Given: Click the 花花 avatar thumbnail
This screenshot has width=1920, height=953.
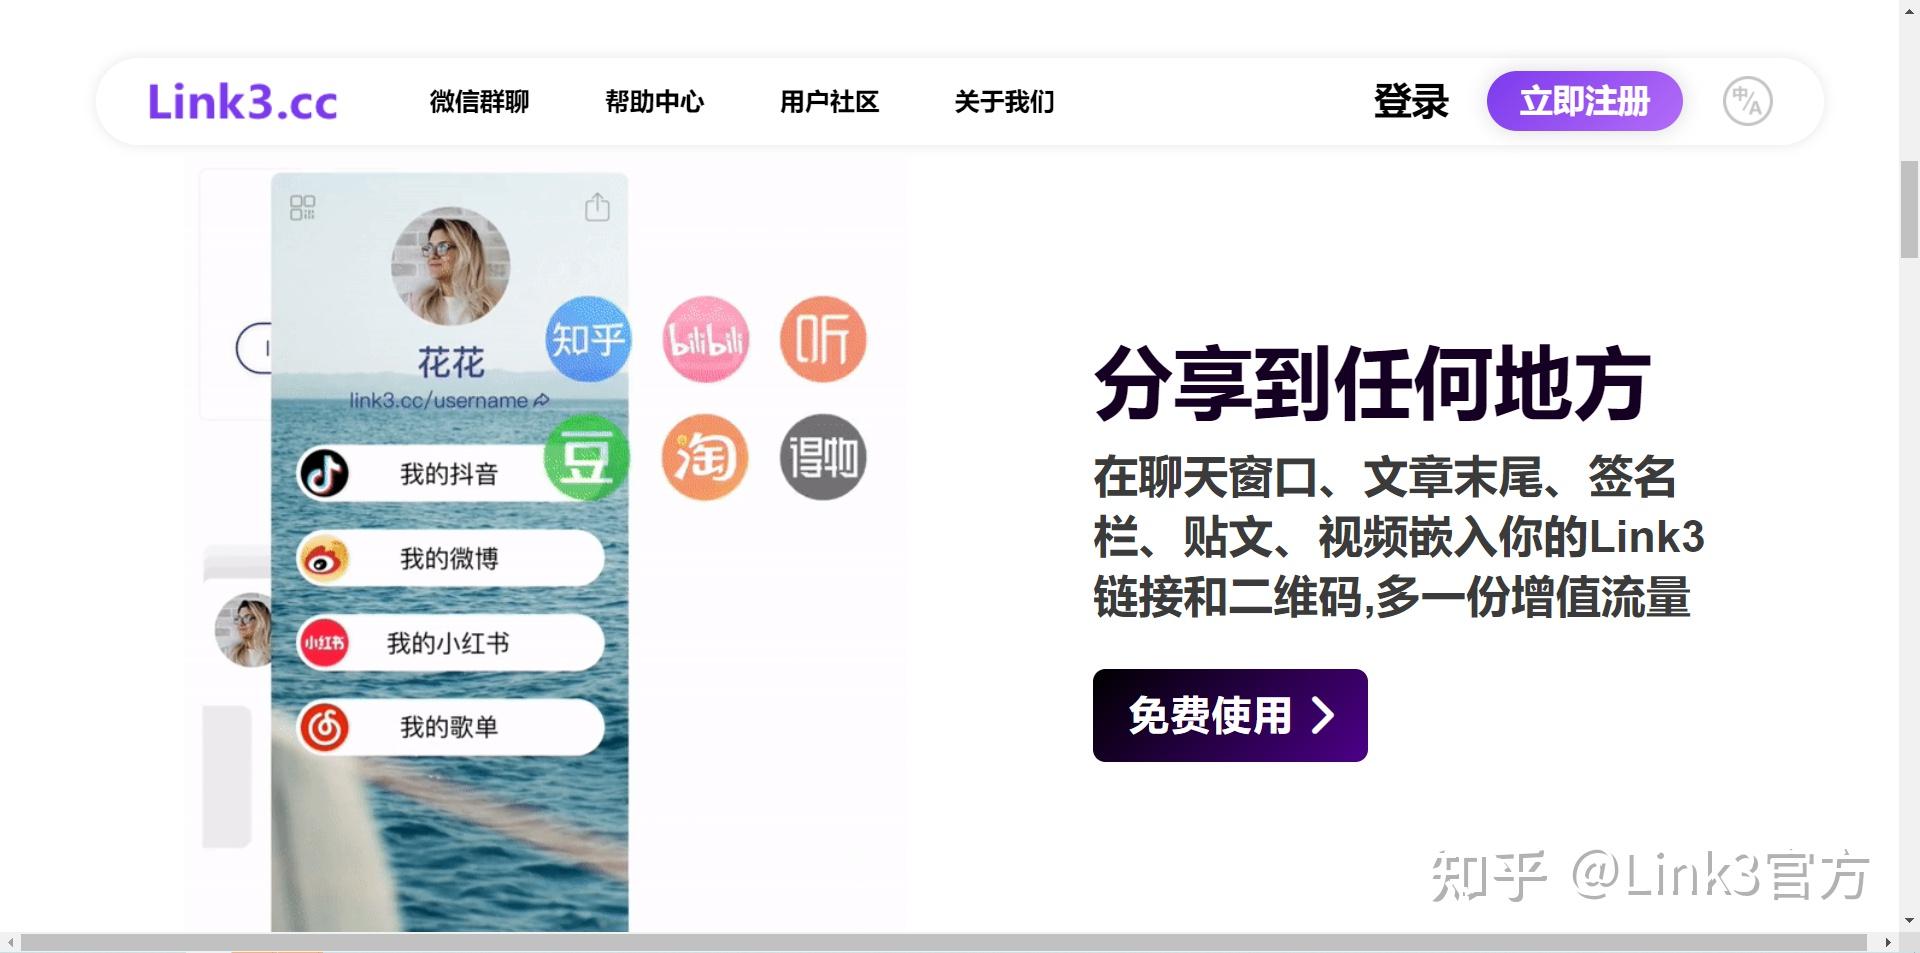Looking at the screenshot, I should click(450, 265).
